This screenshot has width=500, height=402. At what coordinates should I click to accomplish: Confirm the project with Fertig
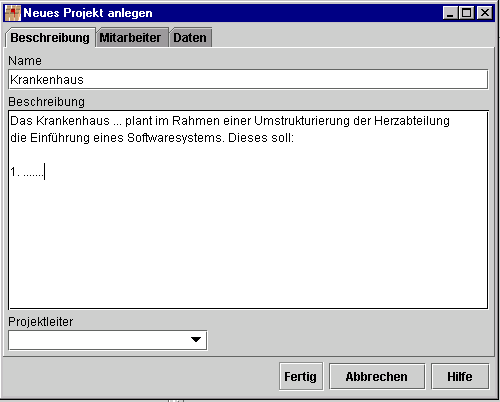301,377
